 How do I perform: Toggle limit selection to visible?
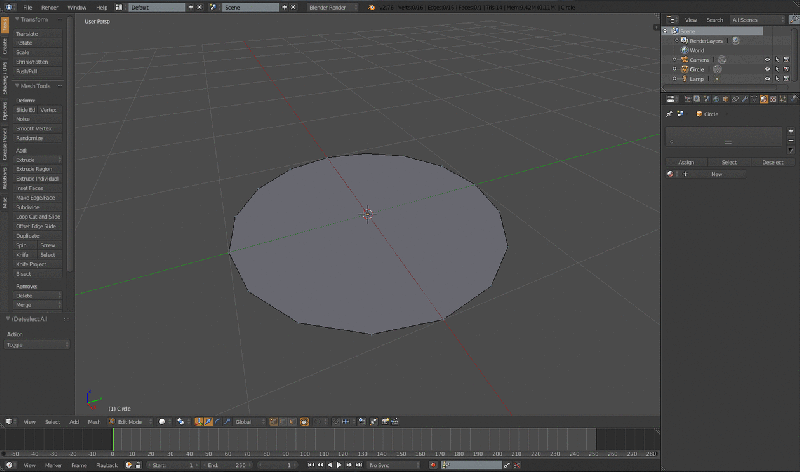click(x=304, y=421)
